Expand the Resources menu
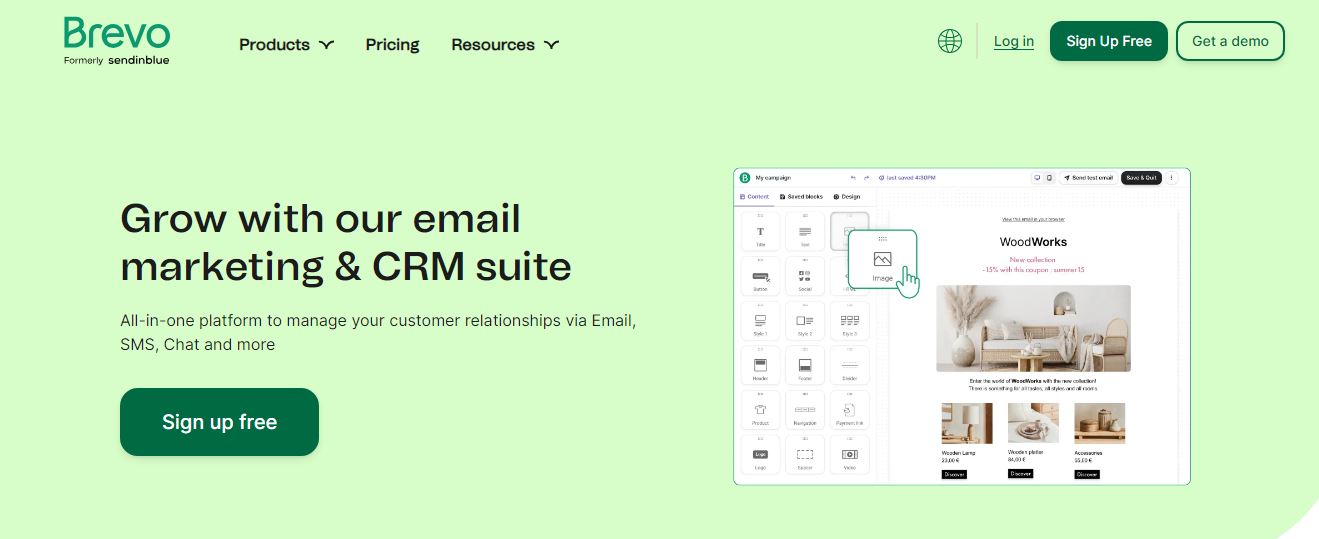Image resolution: width=1319 pixels, height=539 pixels. coord(505,45)
